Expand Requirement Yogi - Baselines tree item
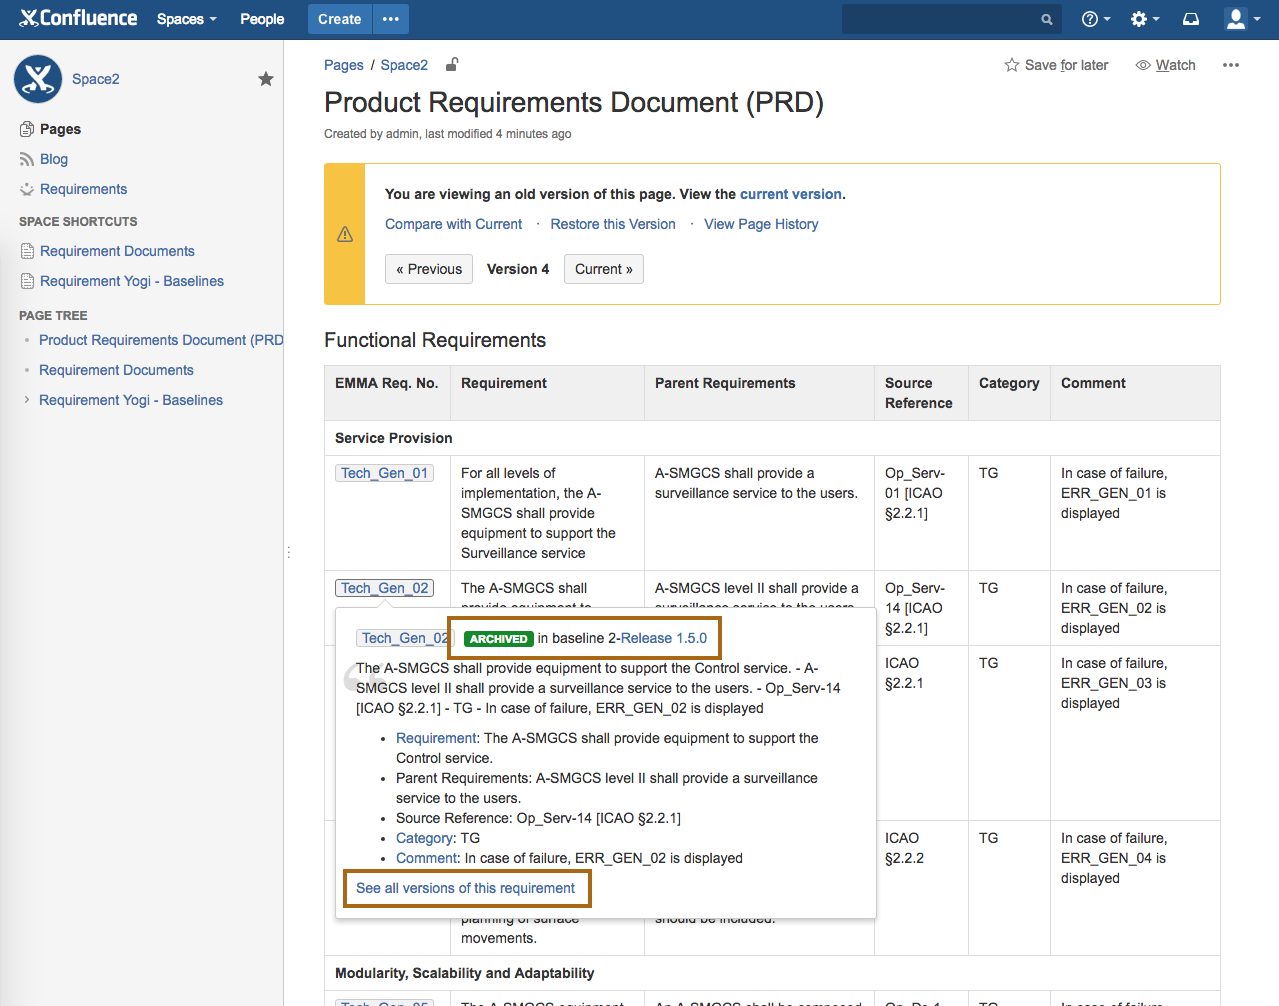Screen dimensions: 1279x1006 (x=27, y=400)
